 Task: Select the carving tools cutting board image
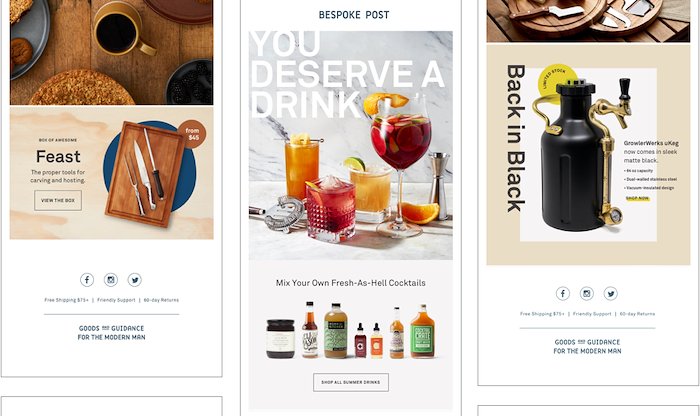[145, 174]
